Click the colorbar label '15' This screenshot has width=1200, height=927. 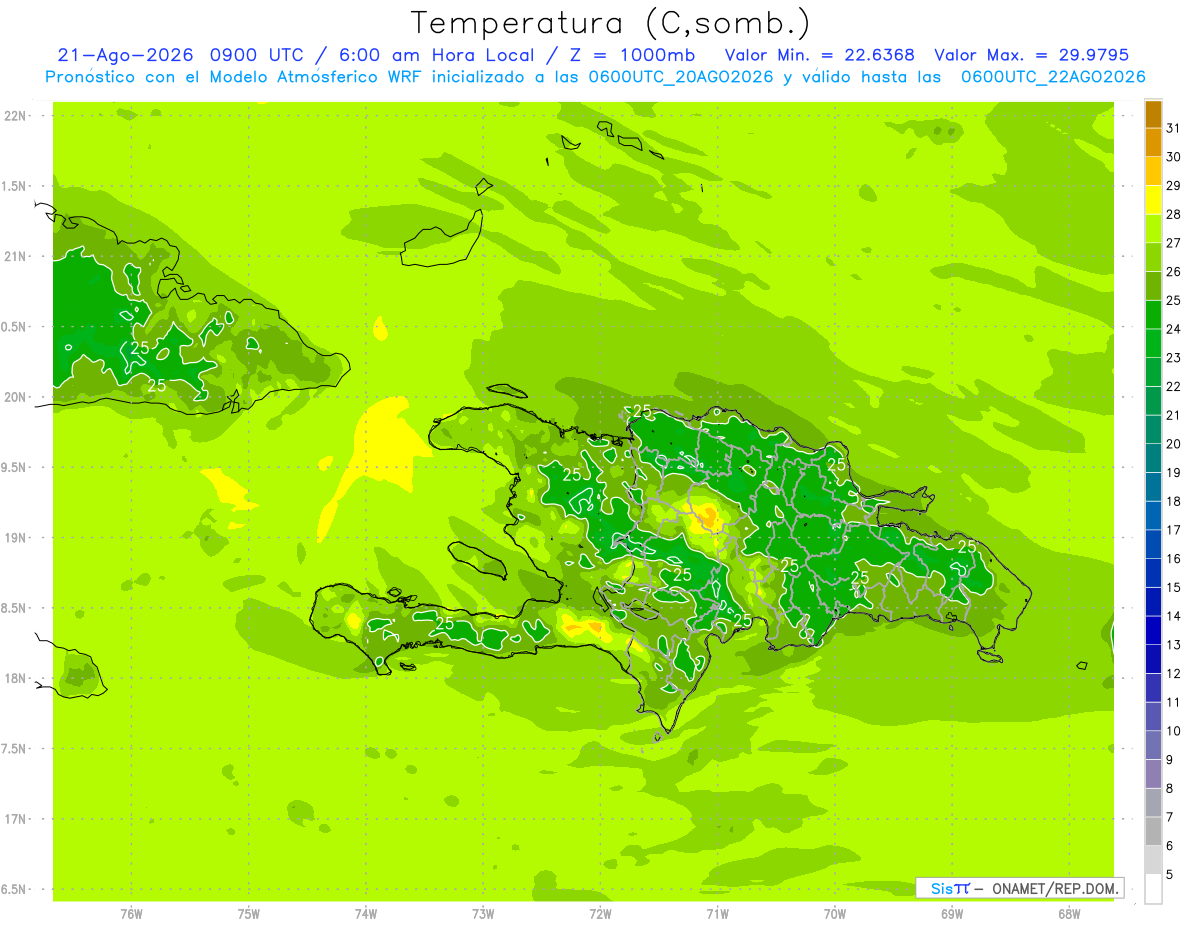tap(1174, 587)
